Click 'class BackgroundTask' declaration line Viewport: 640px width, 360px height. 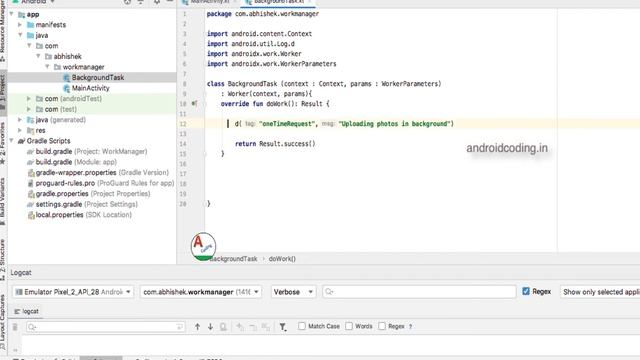click(x=324, y=84)
